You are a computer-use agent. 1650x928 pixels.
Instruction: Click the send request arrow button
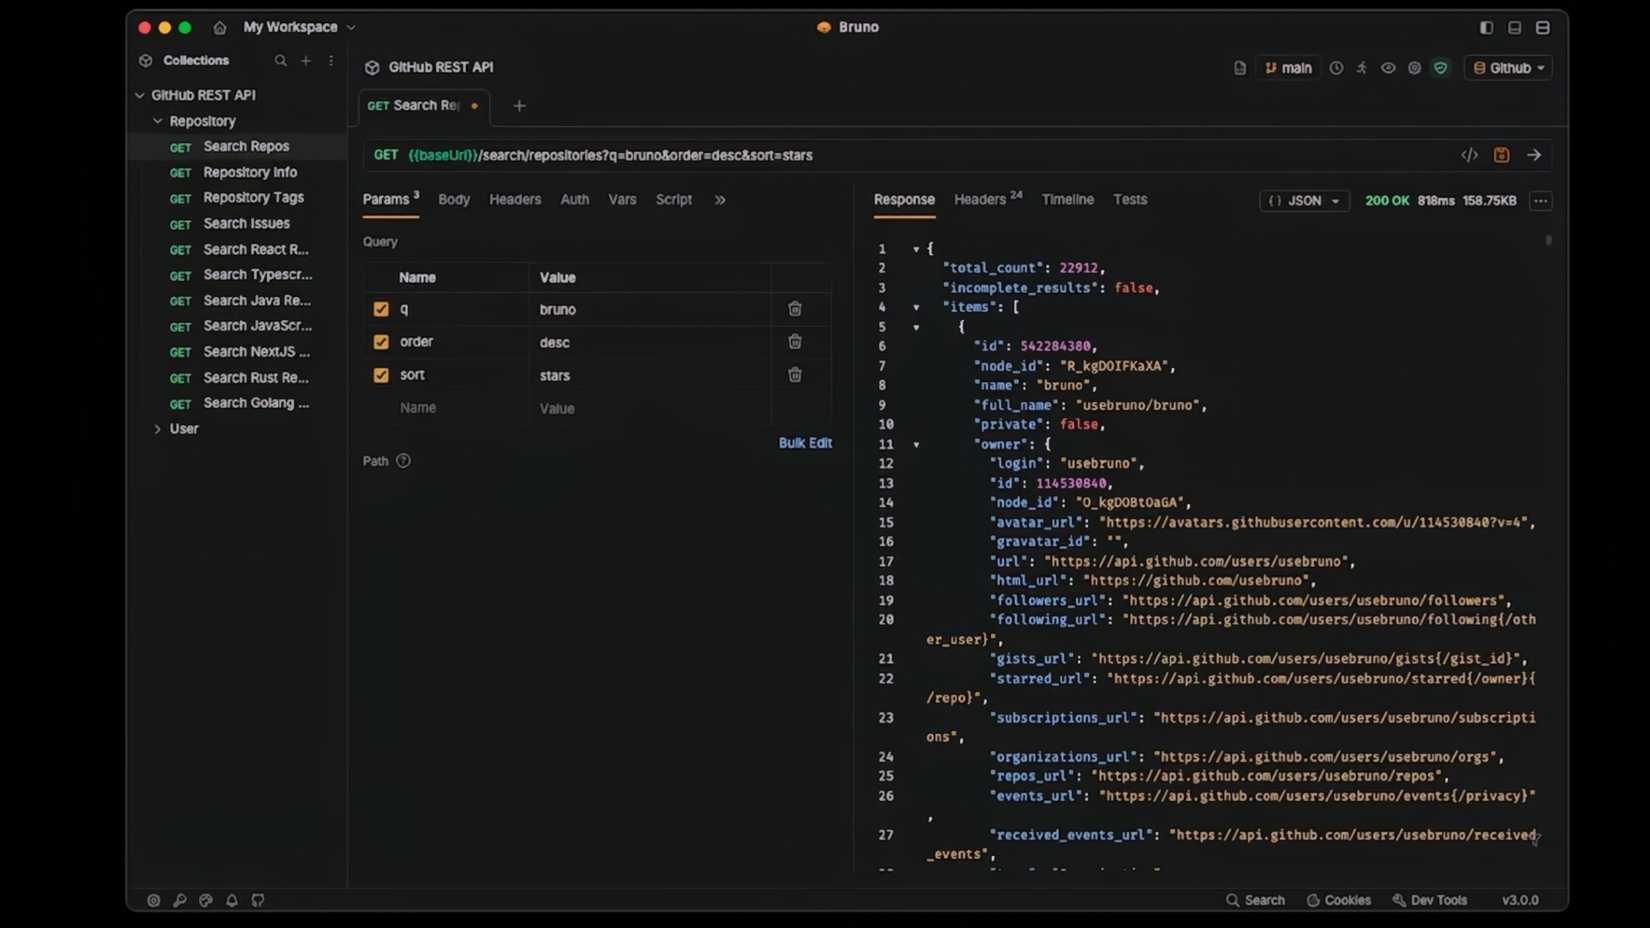(x=1534, y=155)
